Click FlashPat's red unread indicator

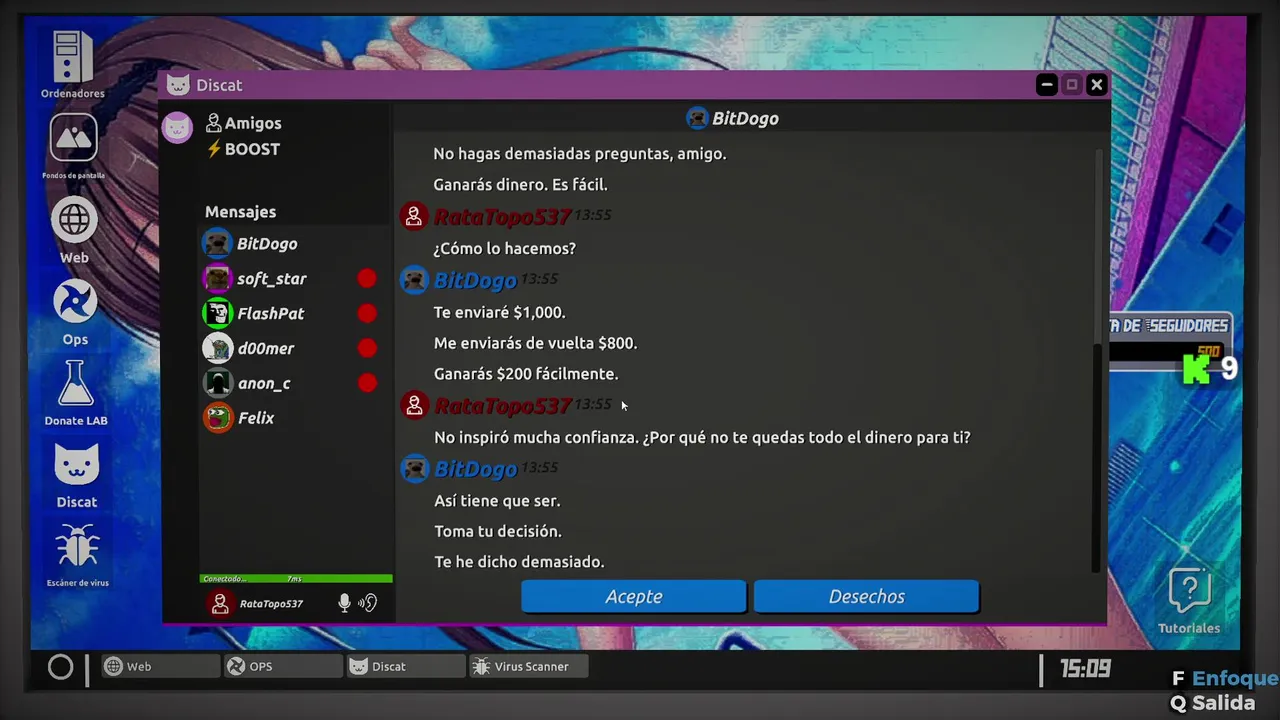(x=367, y=314)
